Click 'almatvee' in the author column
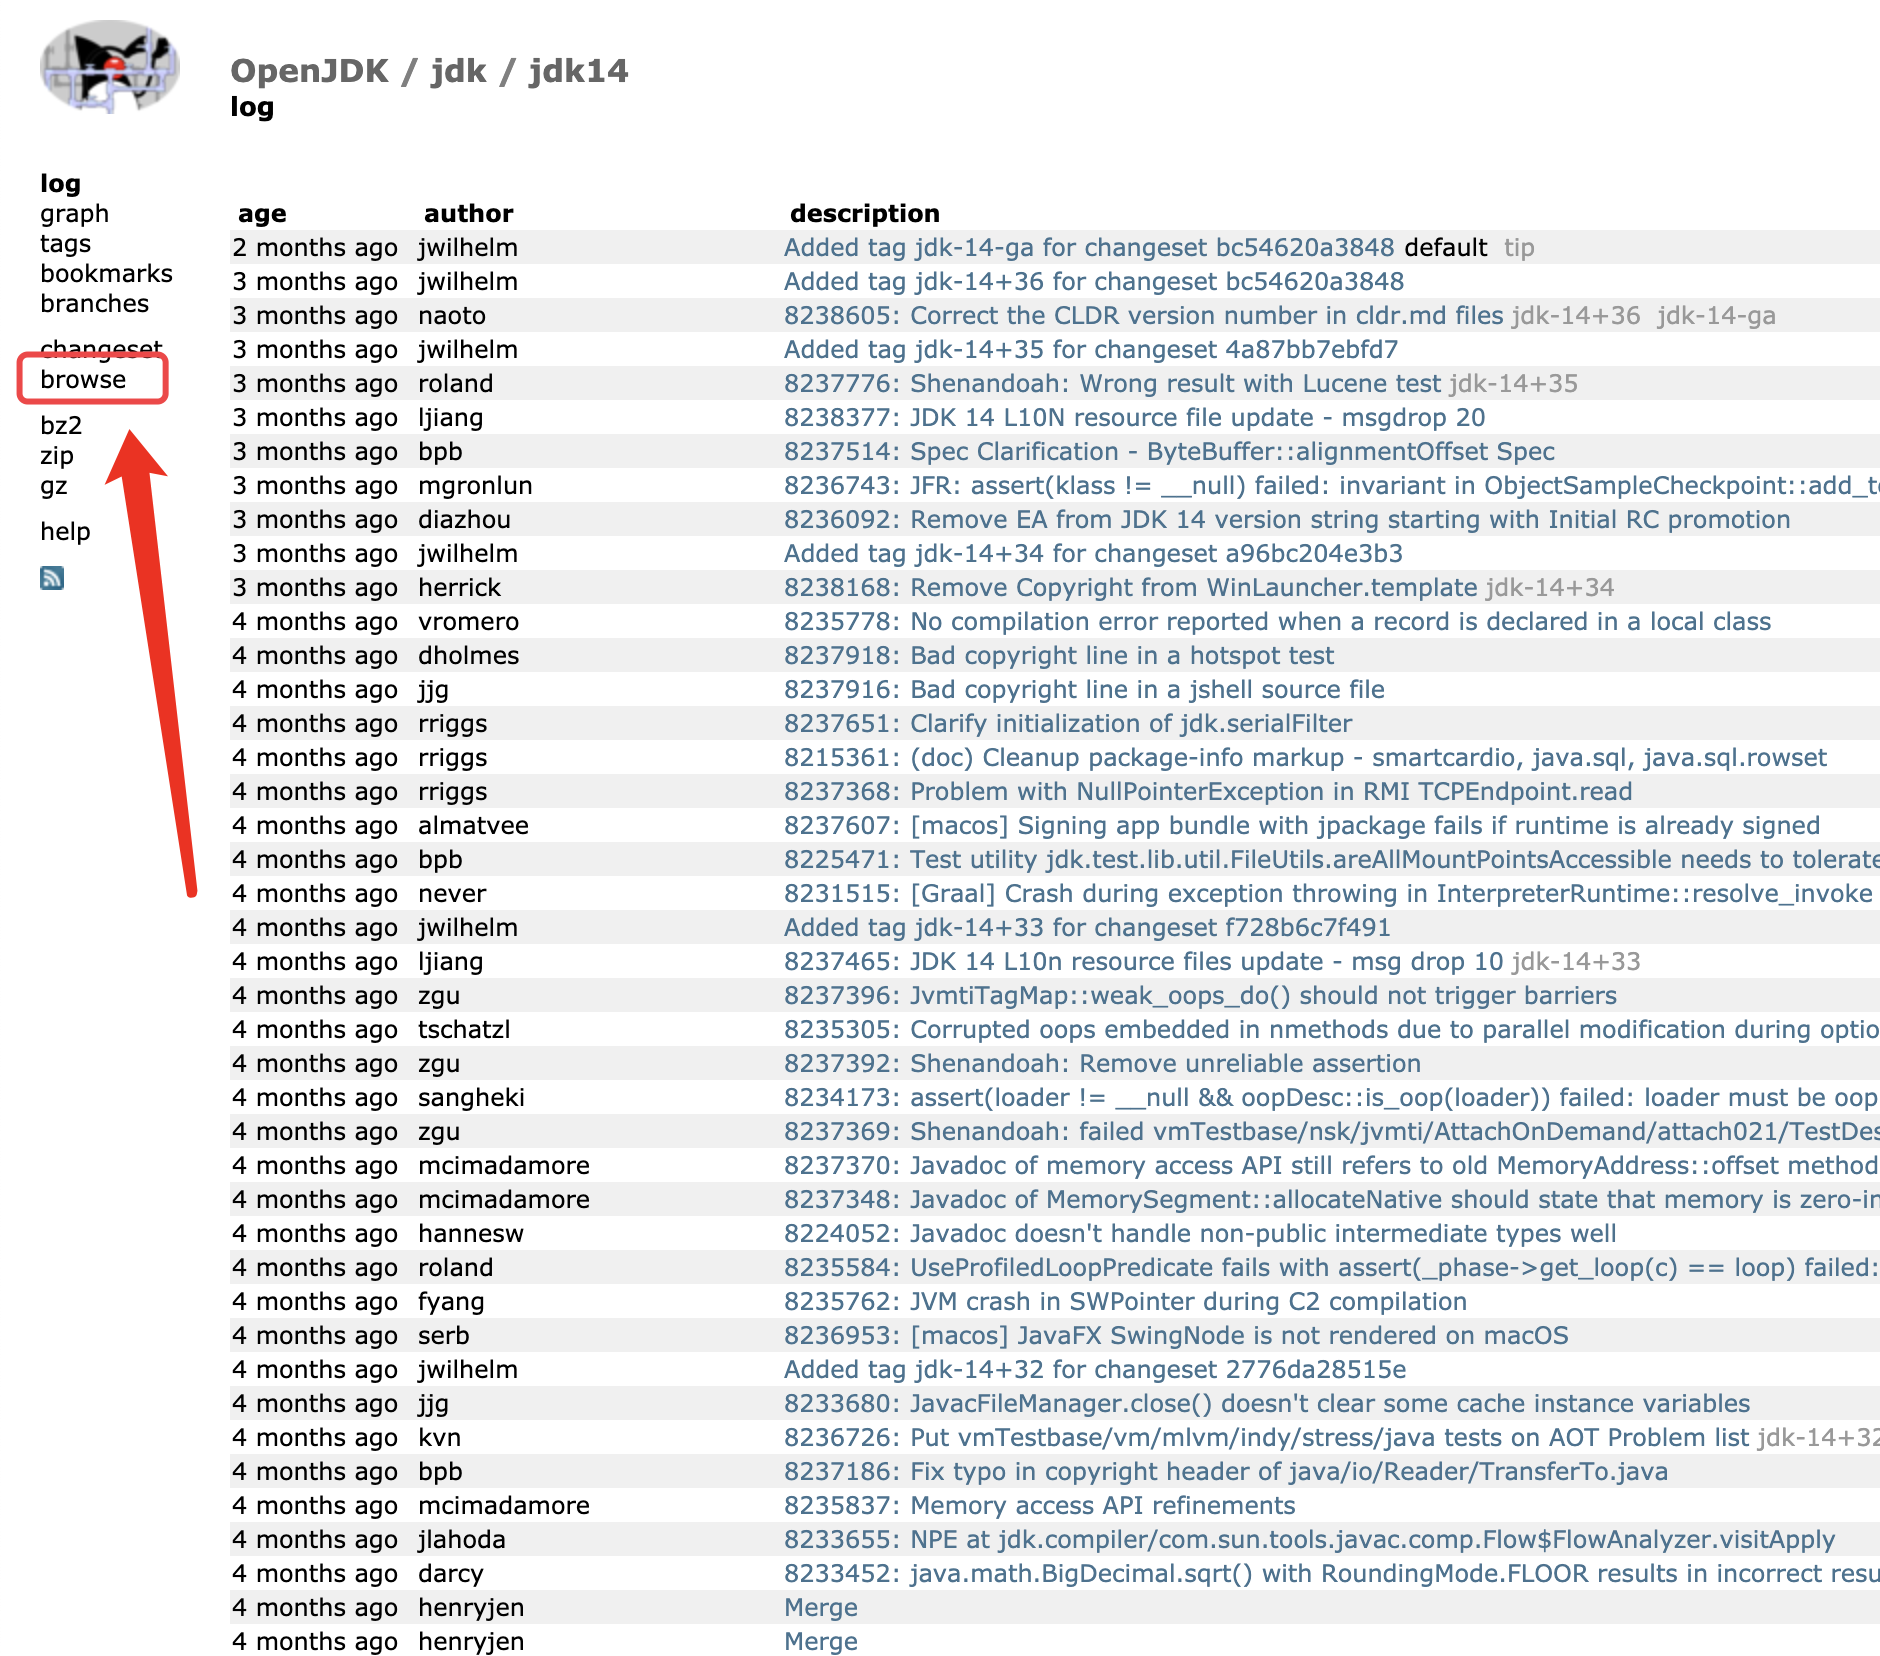 coord(473,826)
